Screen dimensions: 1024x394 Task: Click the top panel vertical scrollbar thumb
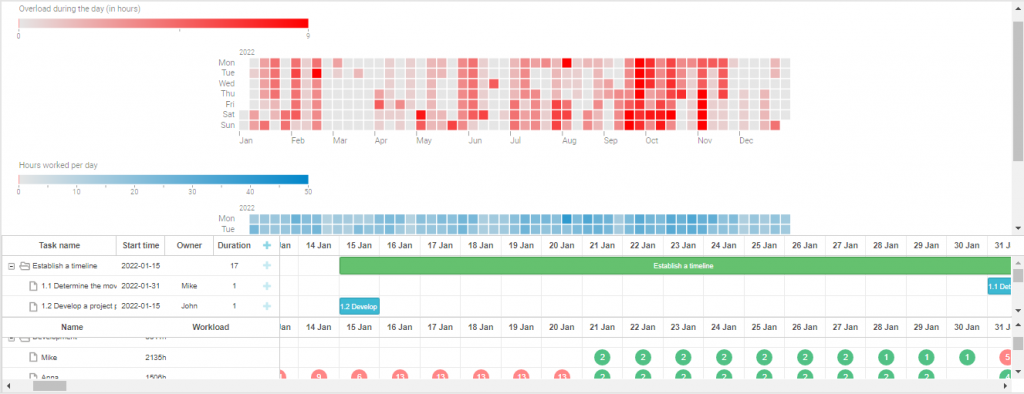[1018, 90]
